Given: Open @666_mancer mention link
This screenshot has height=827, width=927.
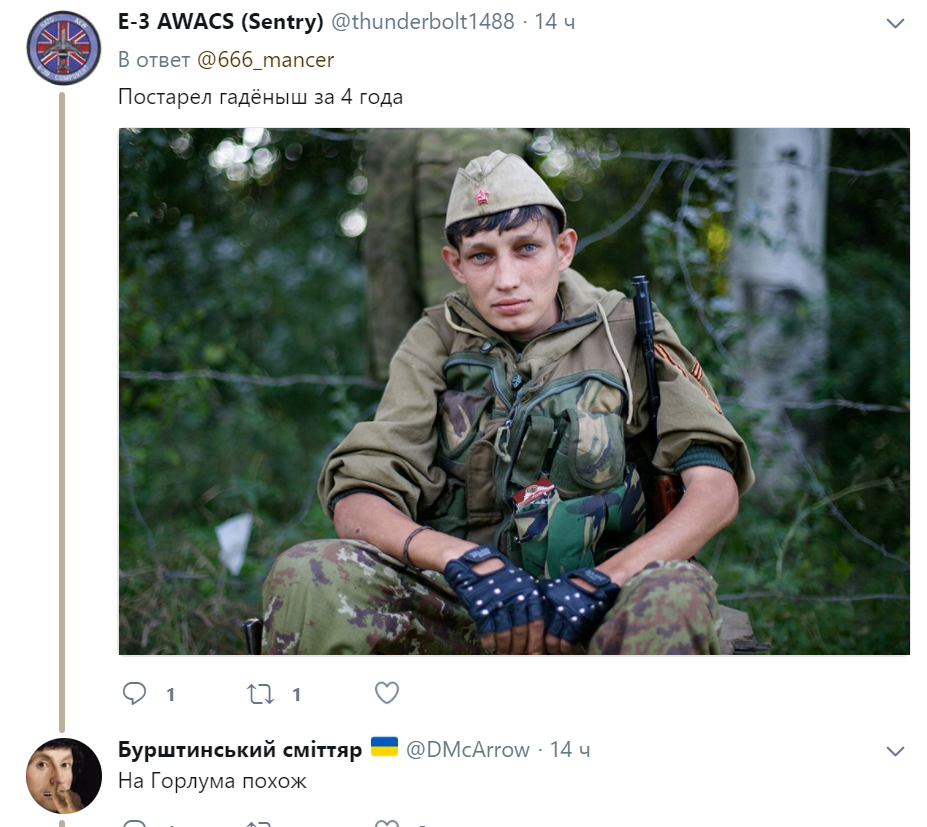Looking at the screenshot, I should [265, 60].
